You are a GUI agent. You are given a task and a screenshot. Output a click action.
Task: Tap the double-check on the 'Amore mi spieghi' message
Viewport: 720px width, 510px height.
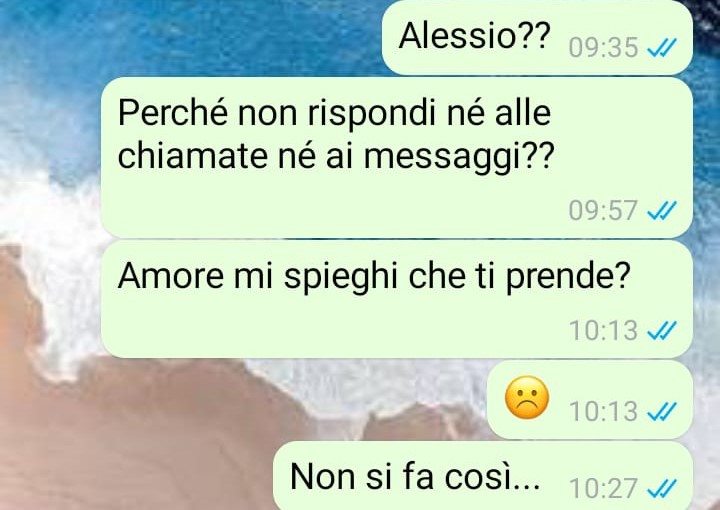coord(662,331)
